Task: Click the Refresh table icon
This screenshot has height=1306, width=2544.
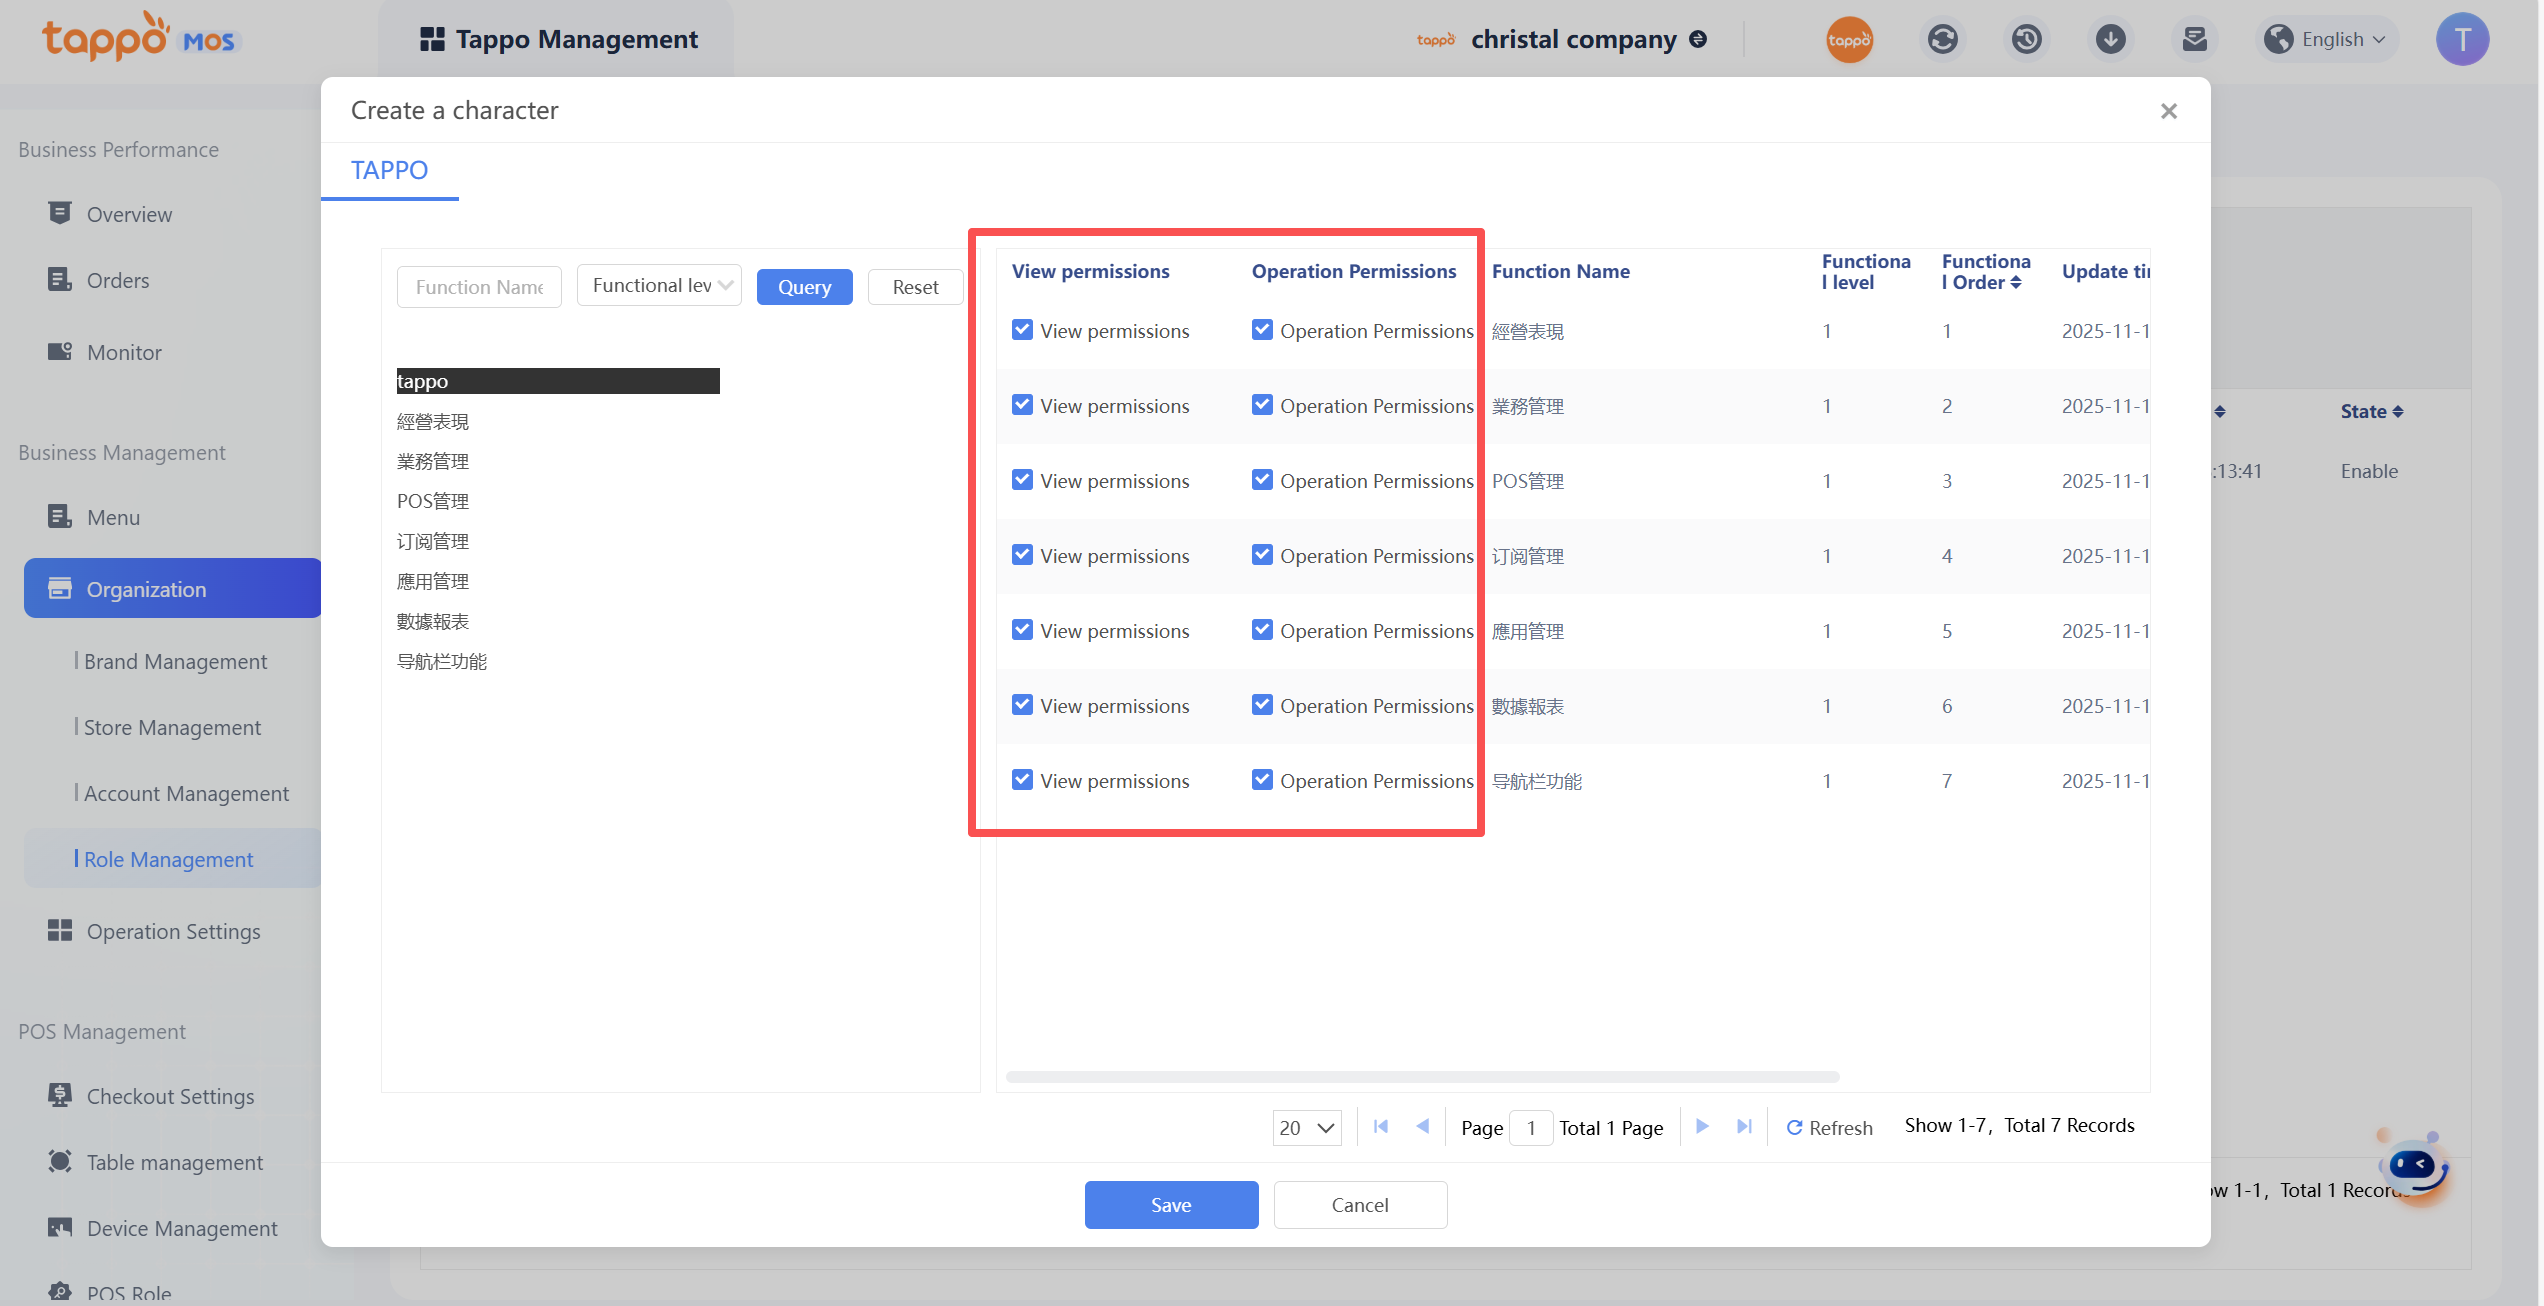Action: point(1795,1128)
